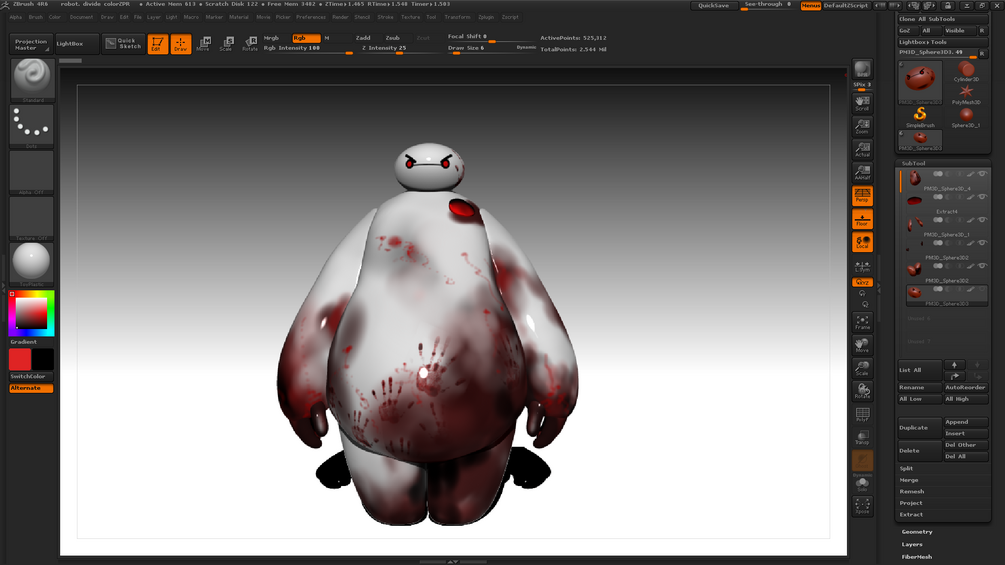Open the Document menu
The height and width of the screenshot is (565, 1005).
[x=81, y=17]
